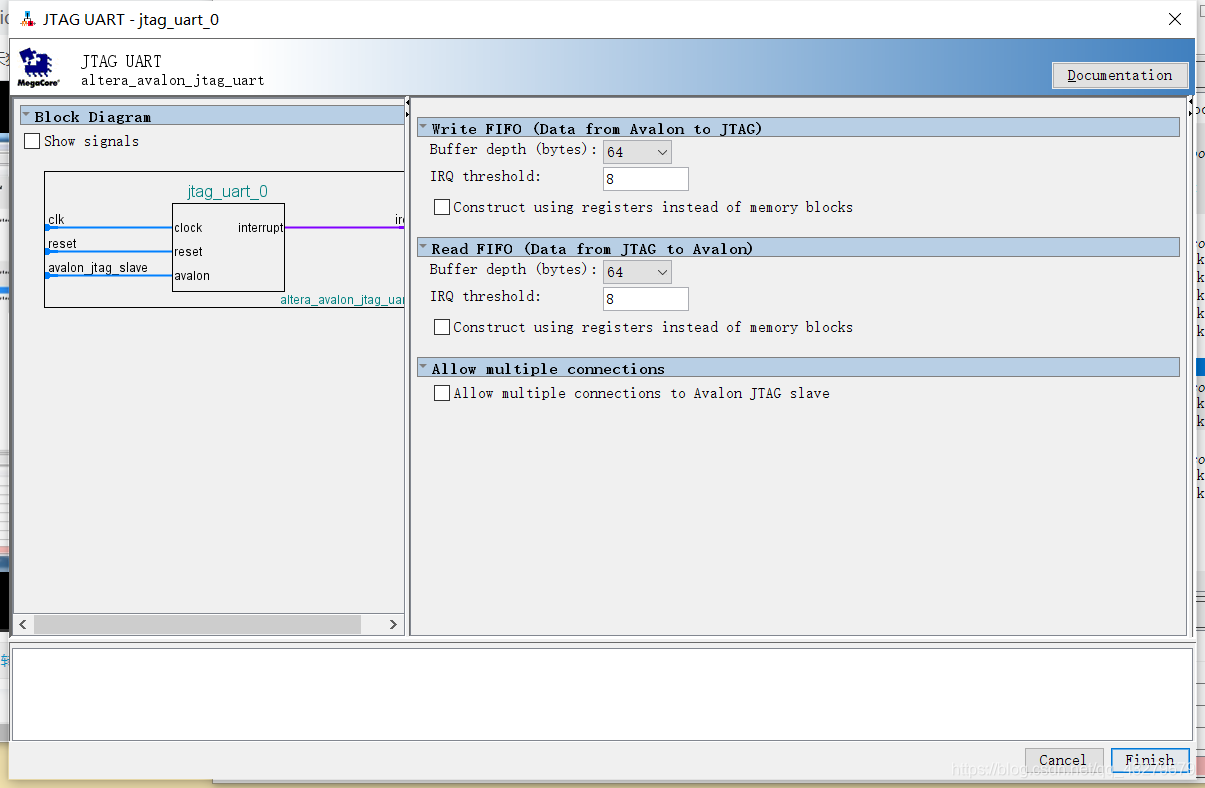Viewport: 1205px width, 788px height.
Task: Click the avalon port label in block
Action: pyautogui.click(x=192, y=276)
